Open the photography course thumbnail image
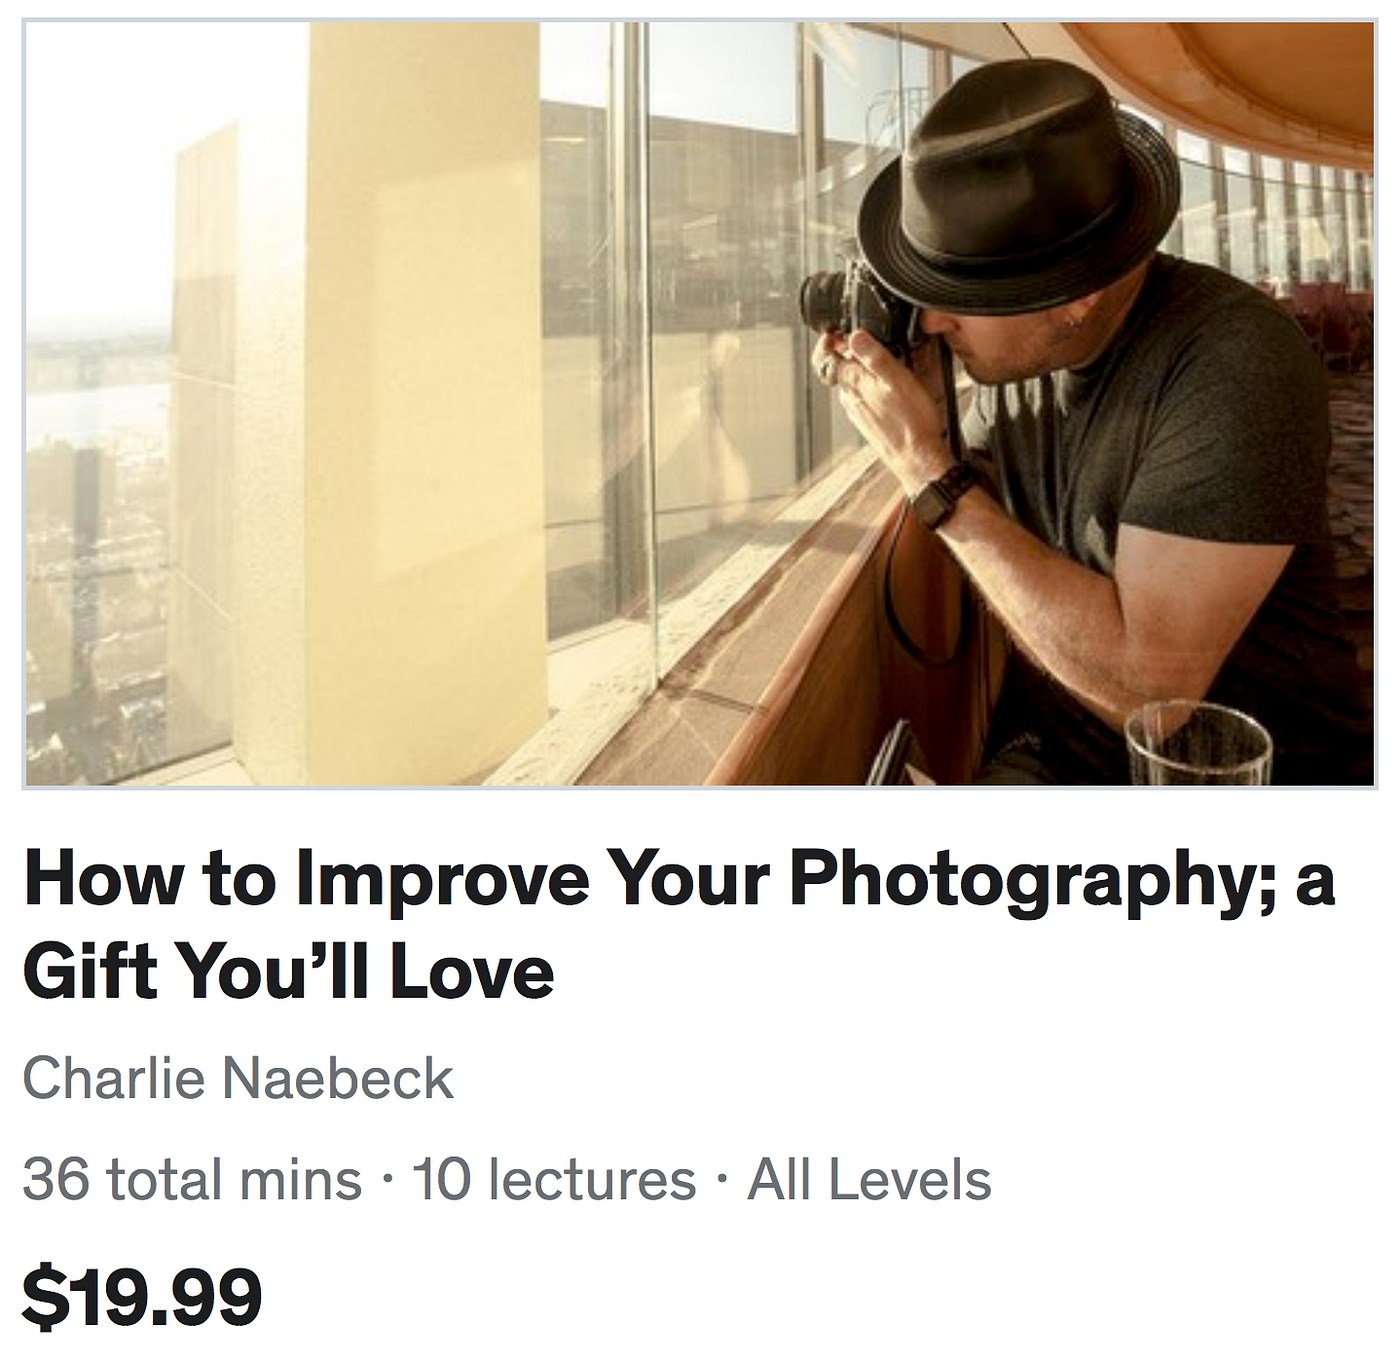Screen dimensions: 1400x1357 click(x=700, y=404)
